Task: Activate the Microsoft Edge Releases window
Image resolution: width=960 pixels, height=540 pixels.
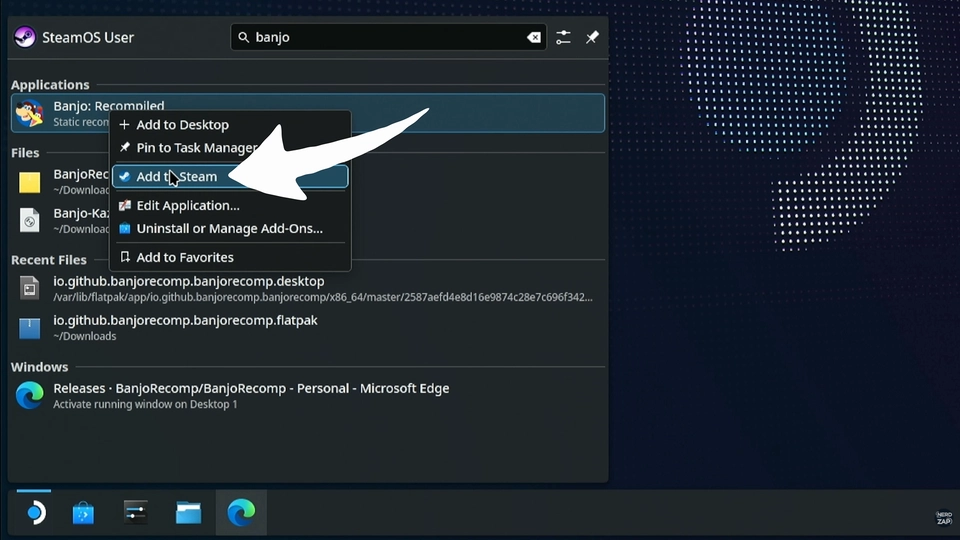Action: pyautogui.click(x=250, y=389)
